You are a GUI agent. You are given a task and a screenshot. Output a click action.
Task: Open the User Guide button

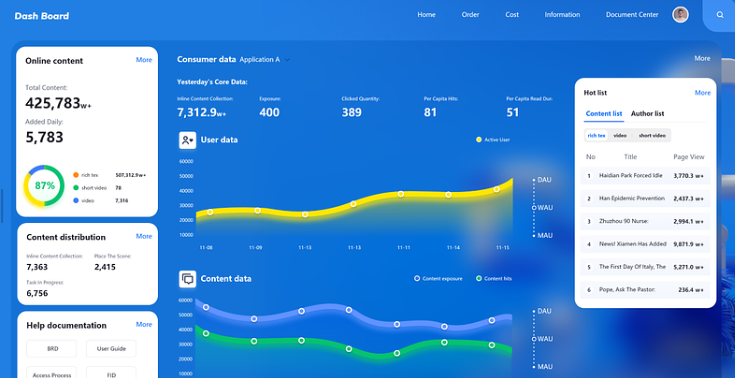(111, 349)
